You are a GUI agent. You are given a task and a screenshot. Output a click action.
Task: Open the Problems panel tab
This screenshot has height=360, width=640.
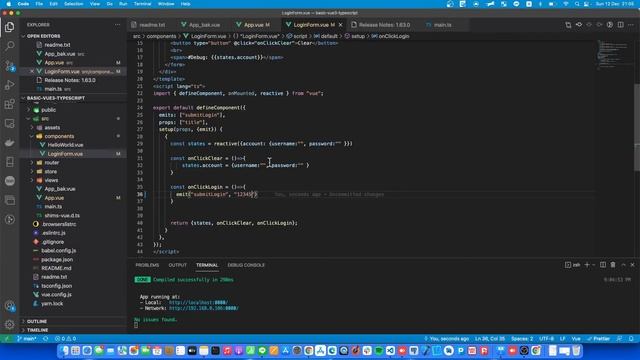pyautogui.click(x=147, y=265)
